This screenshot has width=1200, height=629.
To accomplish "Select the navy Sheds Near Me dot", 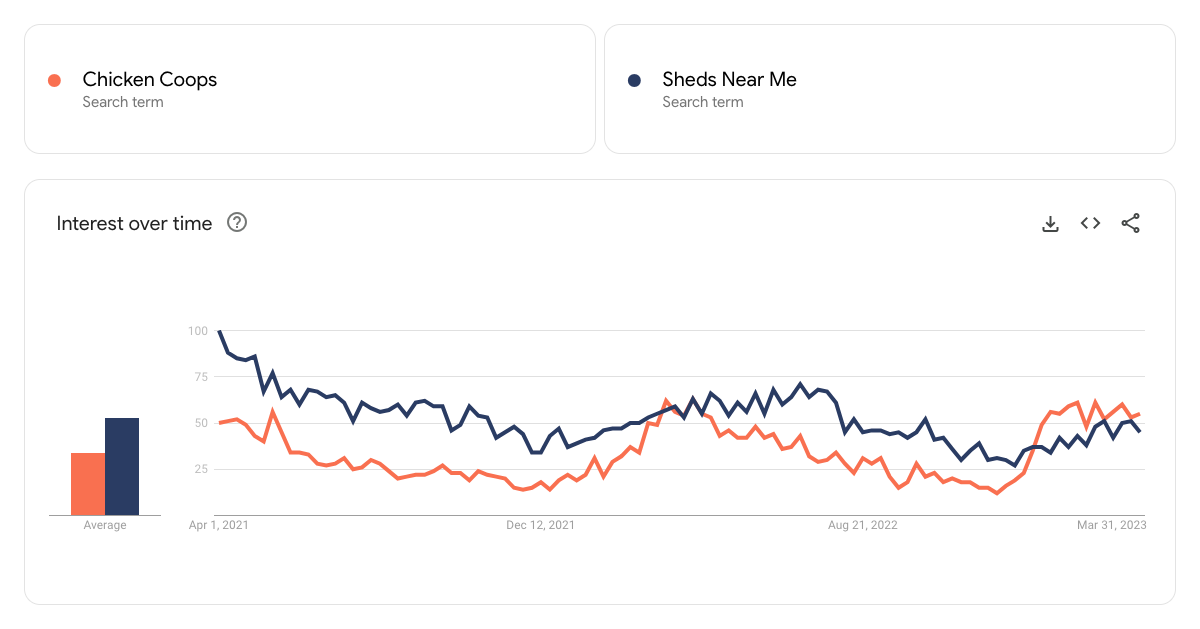I will point(634,80).
